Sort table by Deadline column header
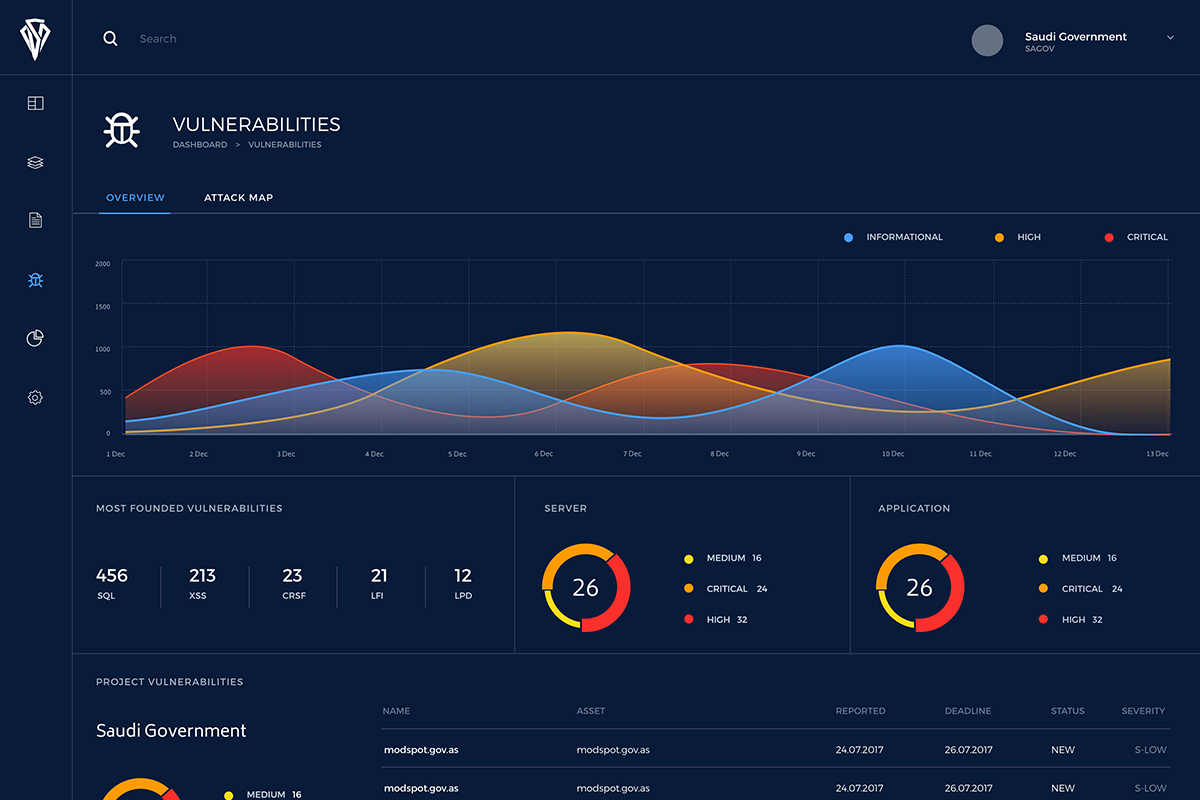Image resolution: width=1200 pixels, height=800 pixels. click(x=968, y=711)
